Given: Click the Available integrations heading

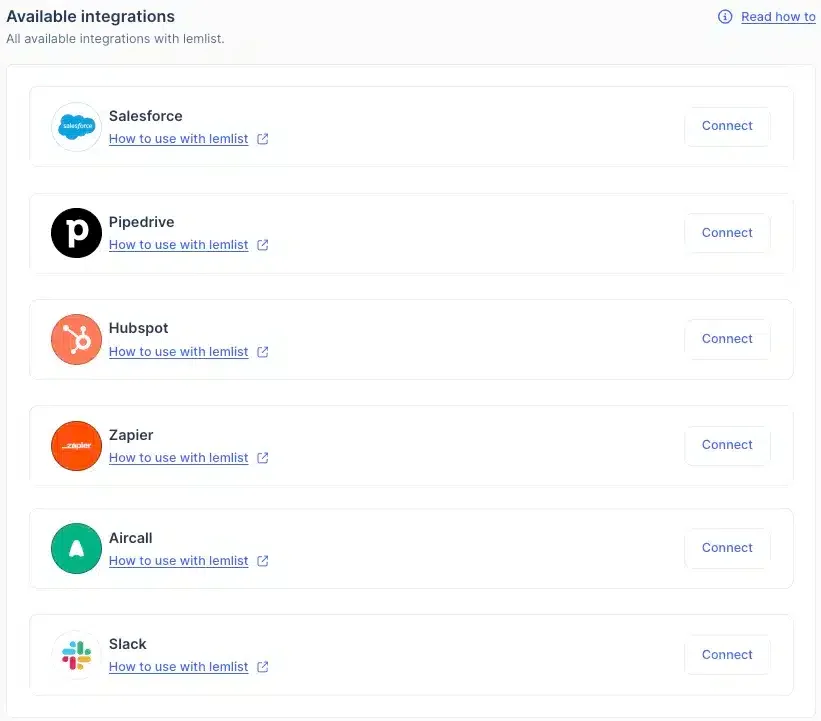Looking at the screenshot, I should 91,17.
